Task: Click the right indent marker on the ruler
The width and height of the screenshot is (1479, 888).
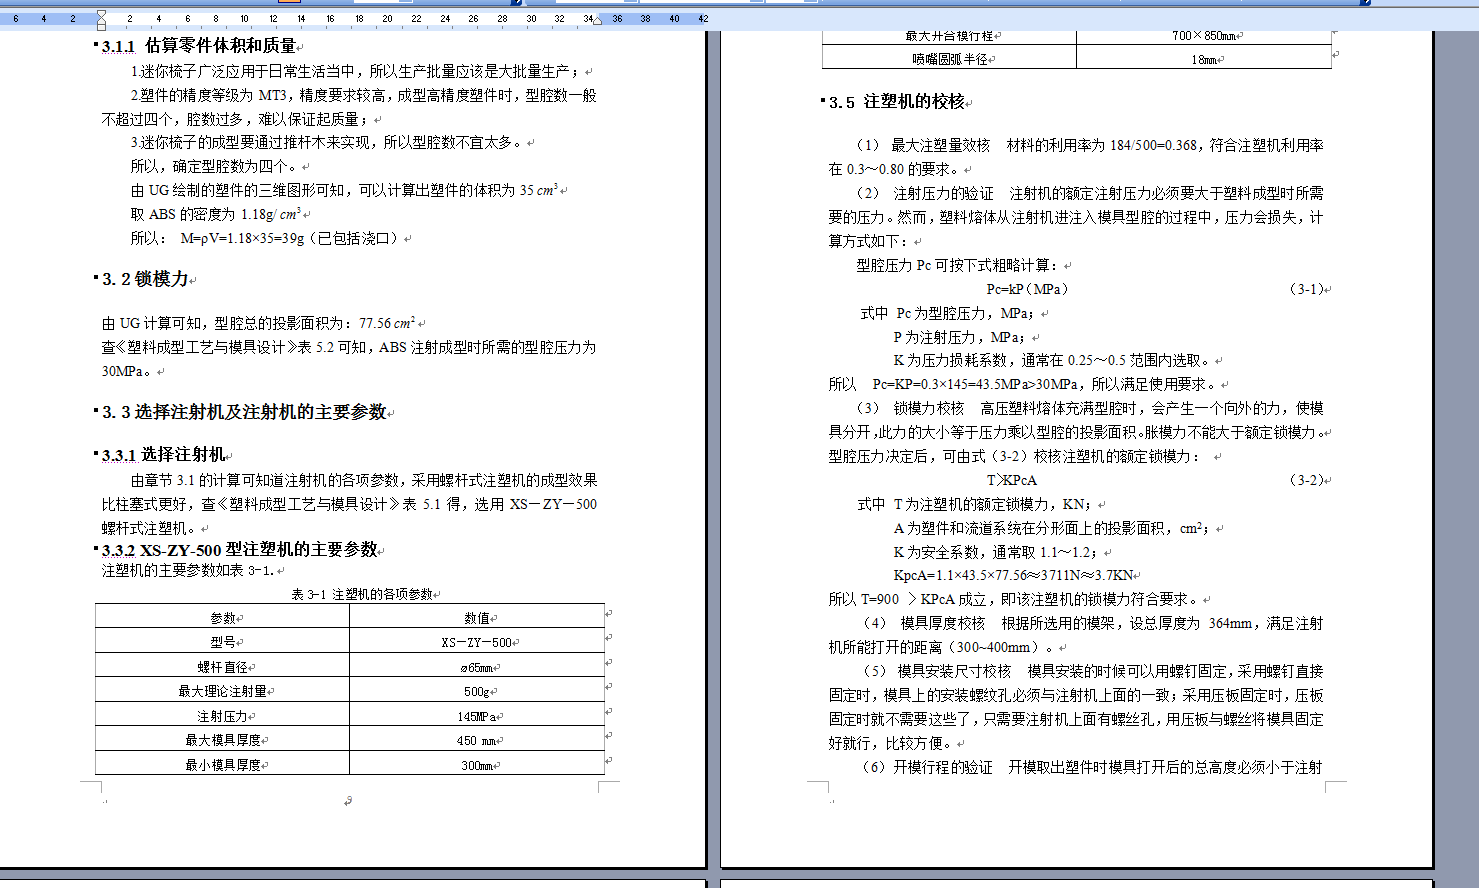Action: tap(598, 20)
